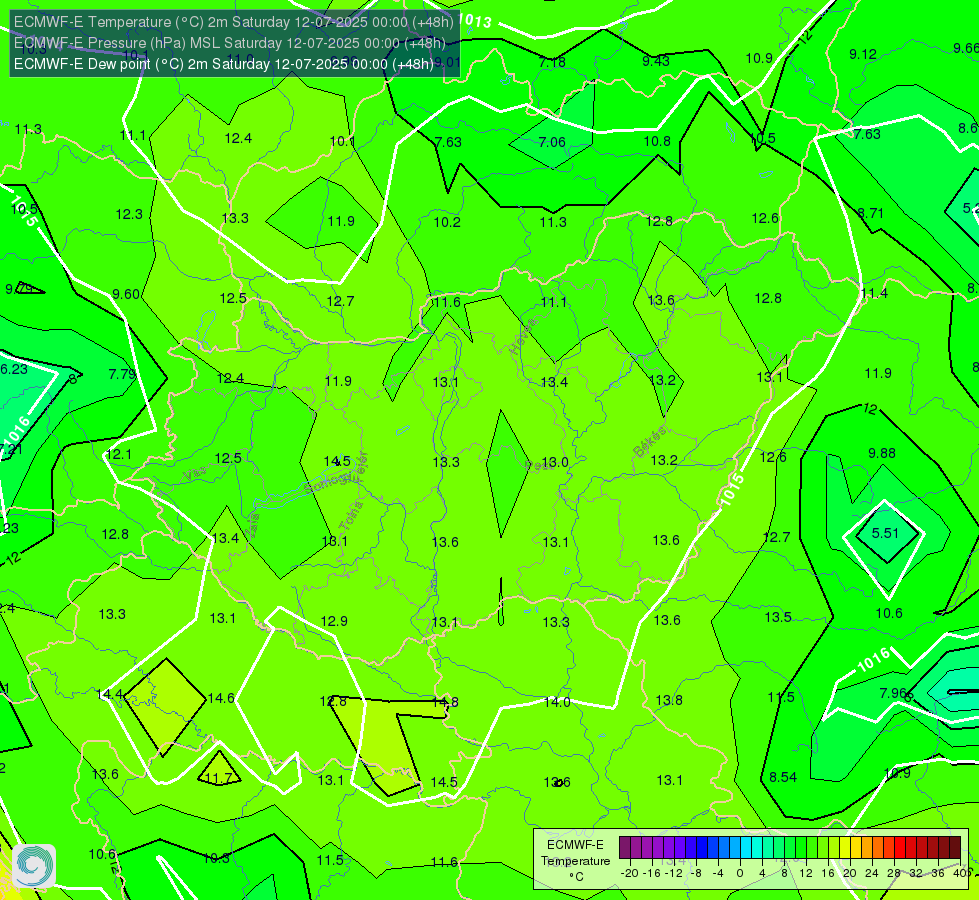Select the ECMWF-E Dew point 2m layer line
979x900 pixels.
tap(224, 64)
